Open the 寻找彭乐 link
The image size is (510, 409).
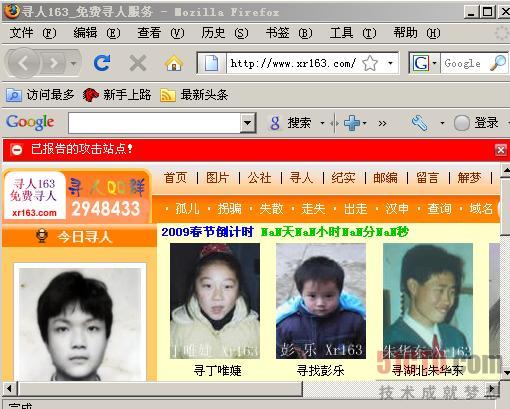click(x=320, y=370)
